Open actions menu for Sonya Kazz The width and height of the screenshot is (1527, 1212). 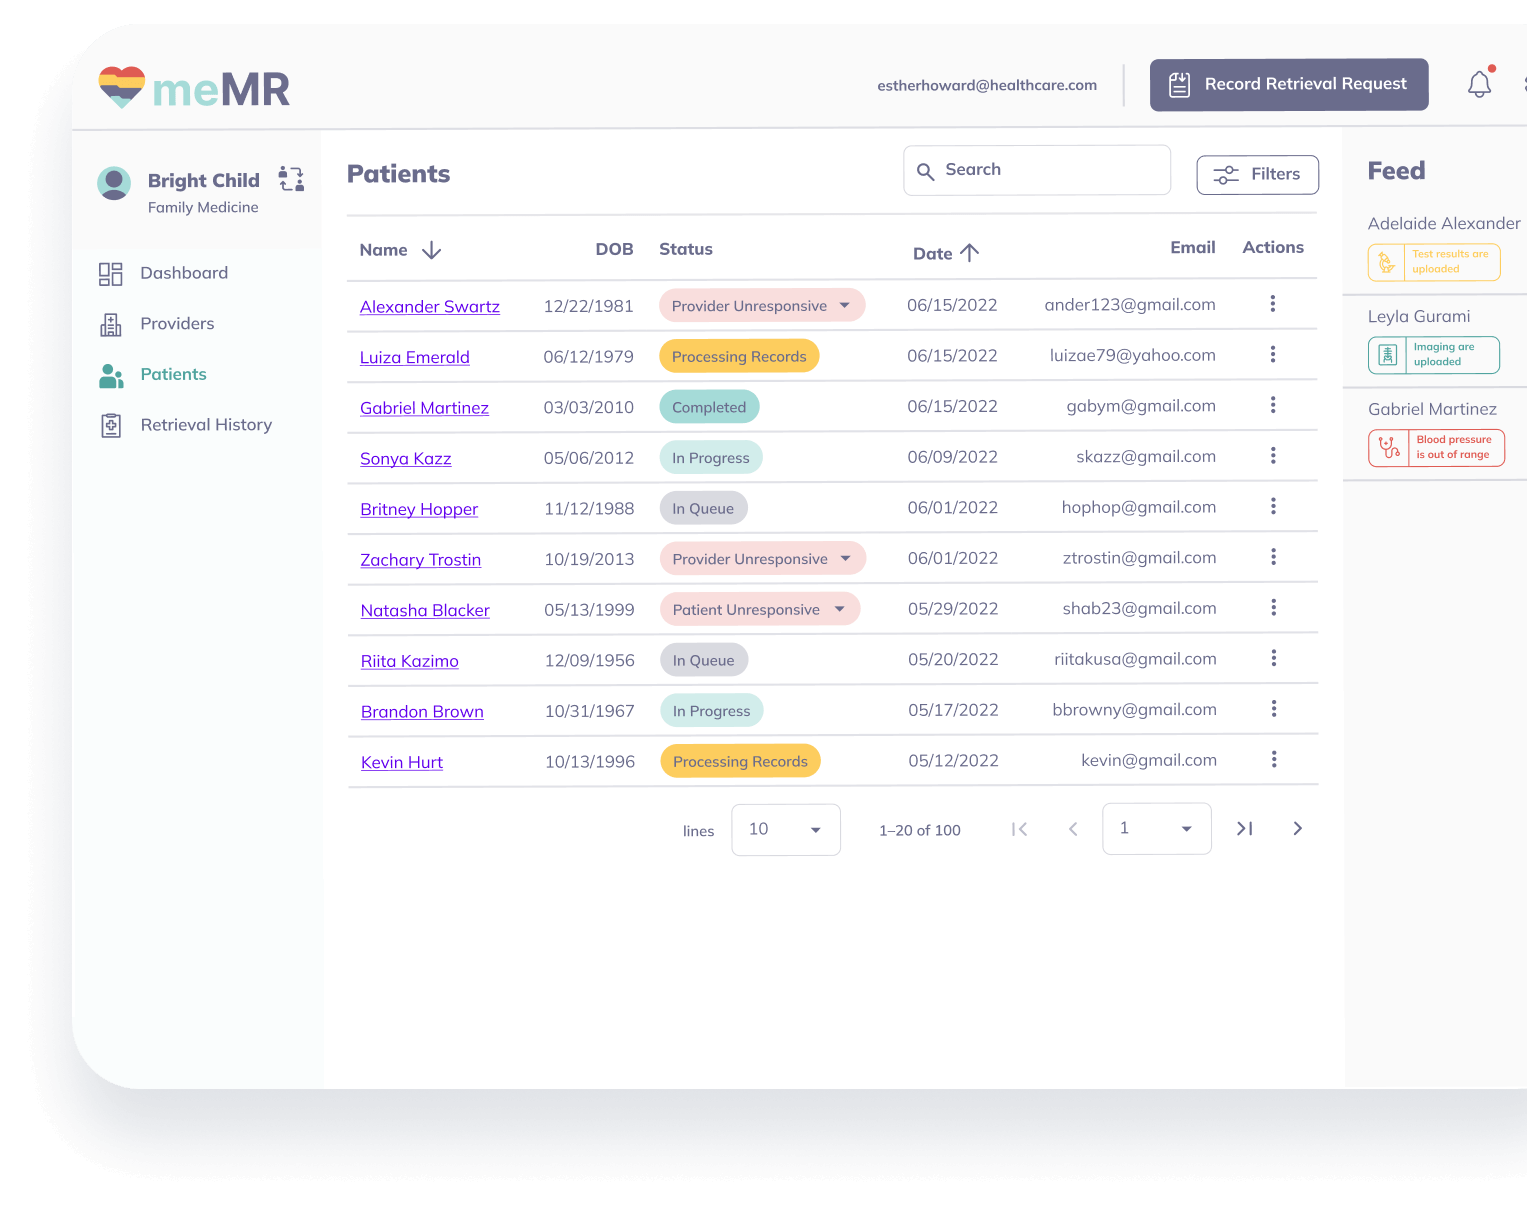[1273, 456]
